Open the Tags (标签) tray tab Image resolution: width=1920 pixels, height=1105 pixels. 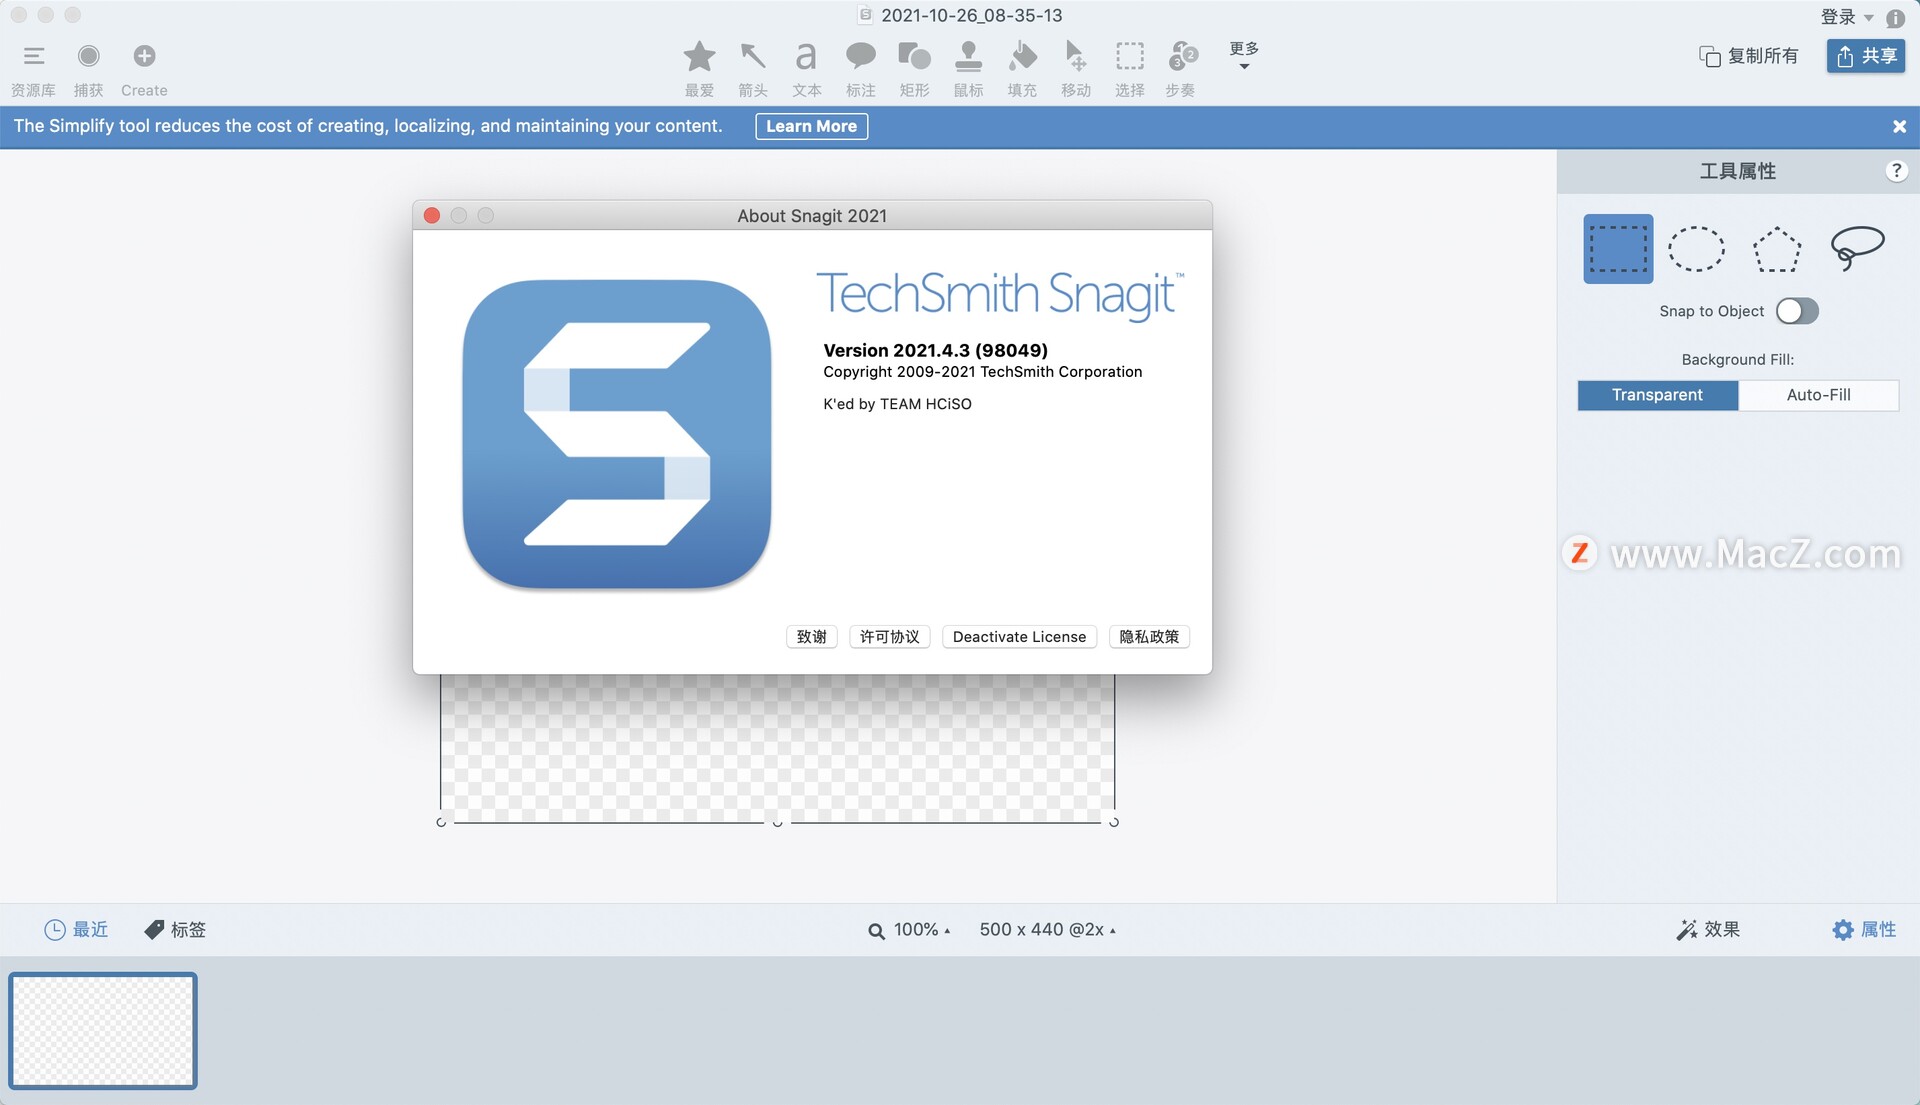point(175,930)
